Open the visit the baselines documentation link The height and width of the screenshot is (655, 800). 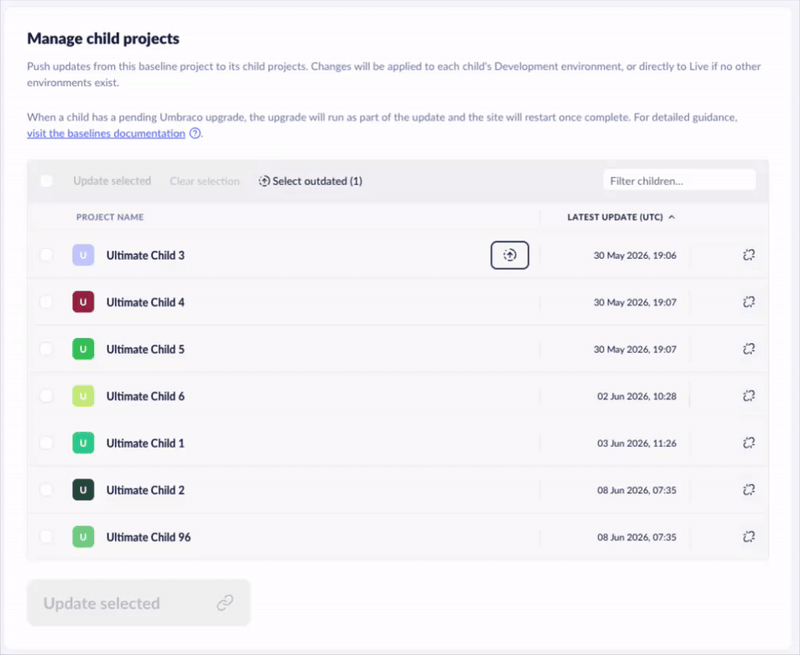[106, 134]
